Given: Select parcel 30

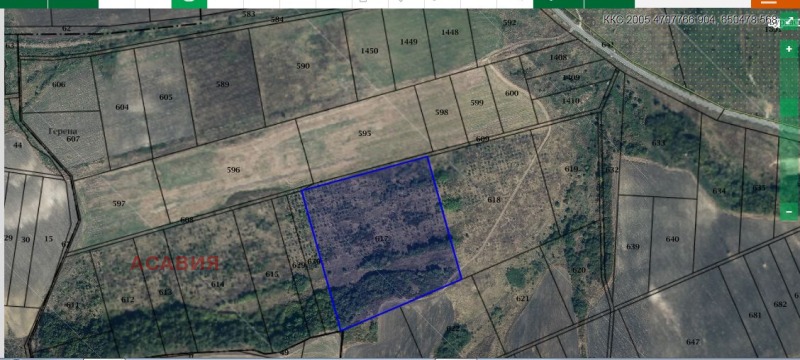Looking at the screenshot, I should pyautogui.click(x=26, y=240).
